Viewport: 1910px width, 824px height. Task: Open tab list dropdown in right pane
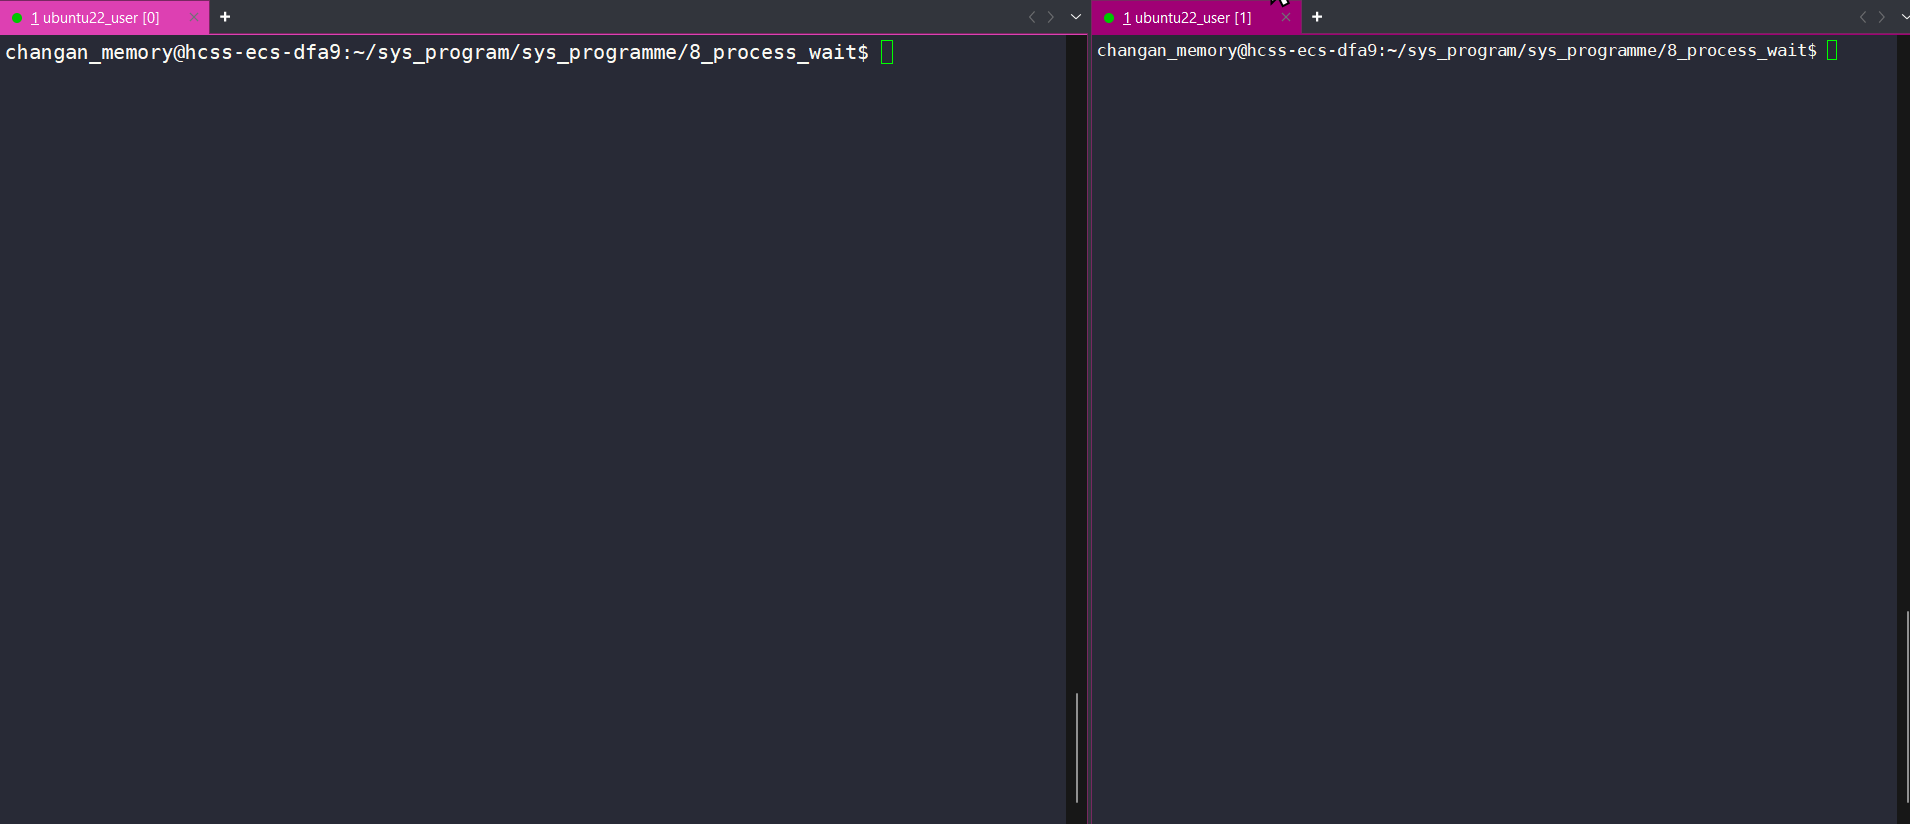point(1904,17)
